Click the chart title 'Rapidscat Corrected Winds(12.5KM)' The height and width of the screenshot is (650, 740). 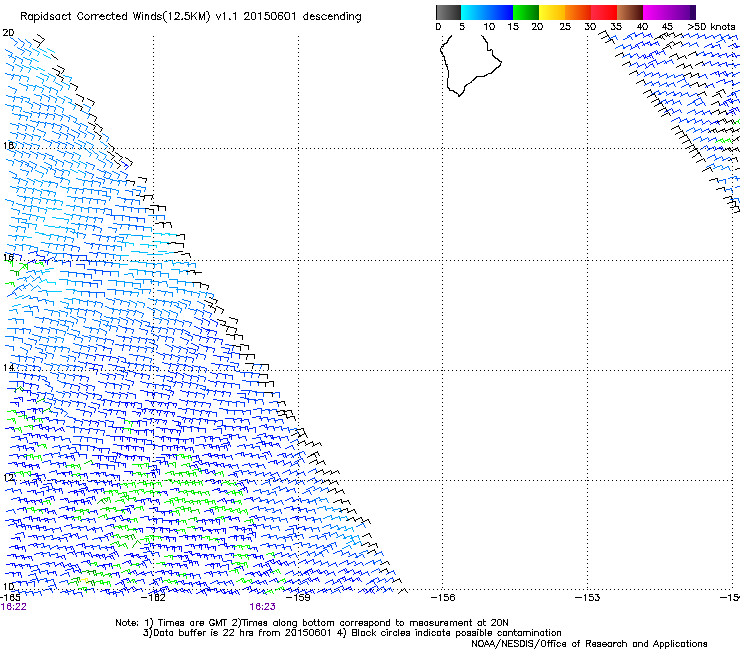point(115,17)
